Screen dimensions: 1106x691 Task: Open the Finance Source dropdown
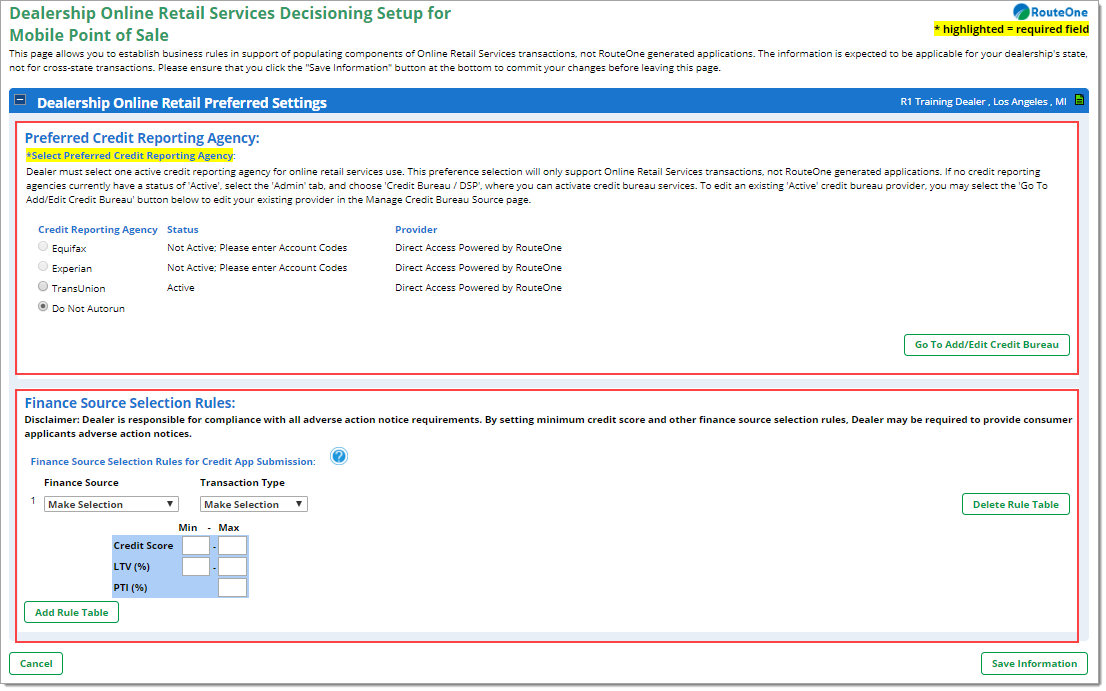(111, 505)
